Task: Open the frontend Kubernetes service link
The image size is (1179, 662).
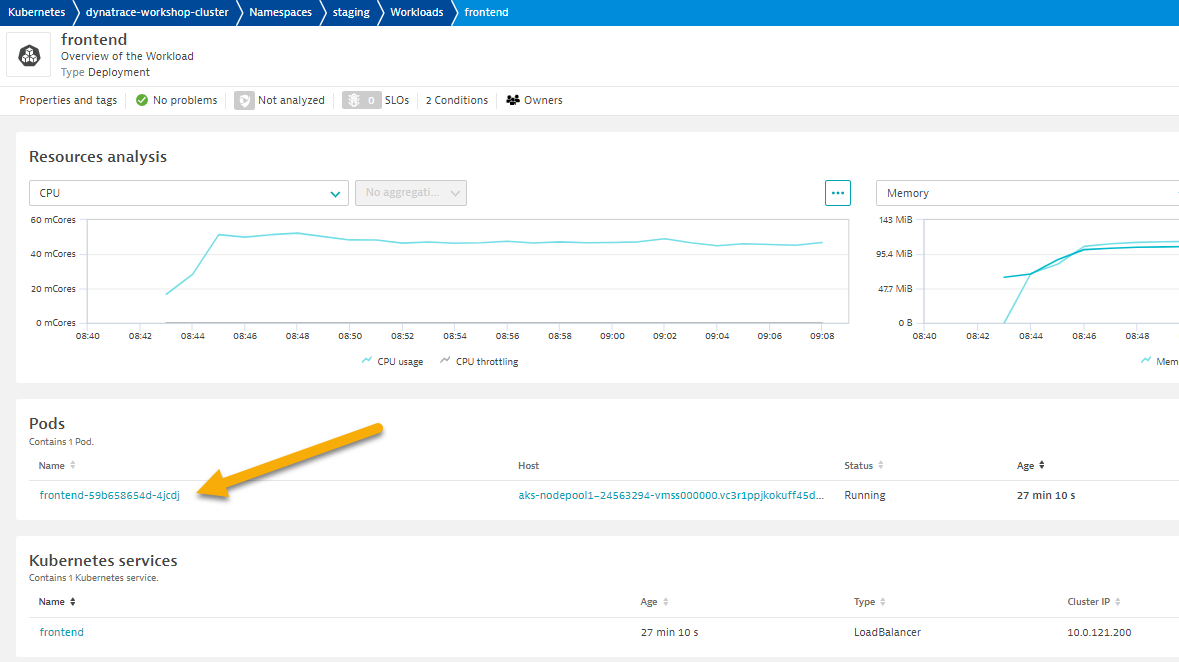Action: pos(62,632)
